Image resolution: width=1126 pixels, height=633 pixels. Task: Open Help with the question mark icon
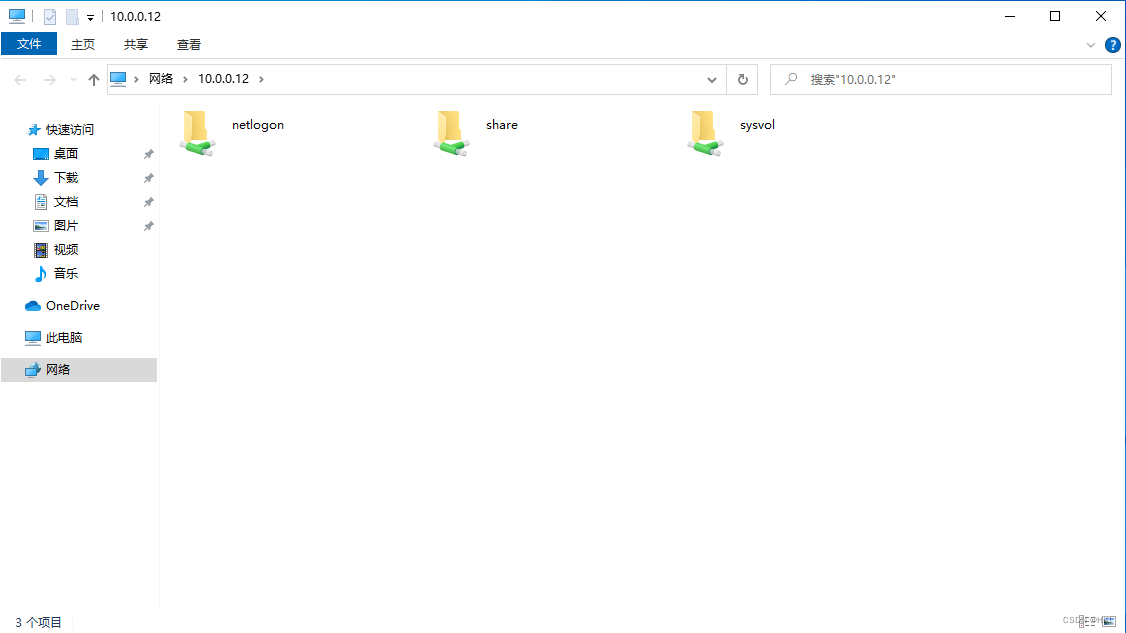tap(1112, 45)
